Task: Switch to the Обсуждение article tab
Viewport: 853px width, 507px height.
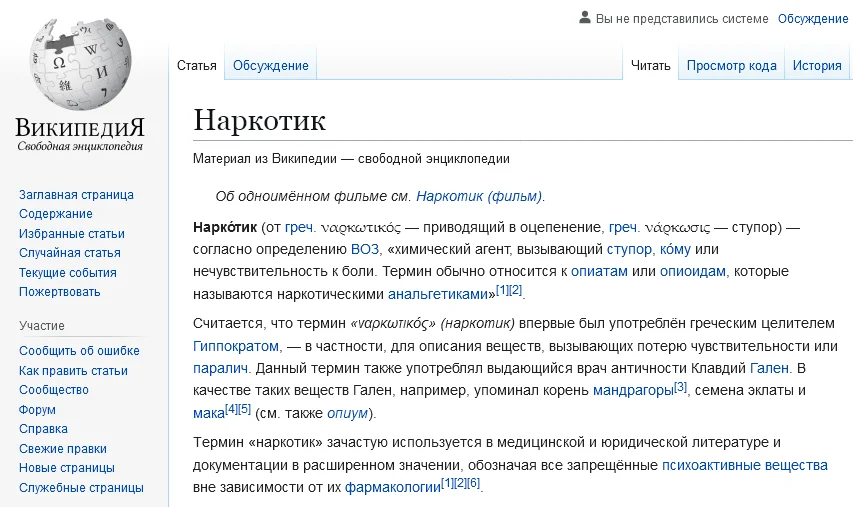Action: [x=270, y=66]
